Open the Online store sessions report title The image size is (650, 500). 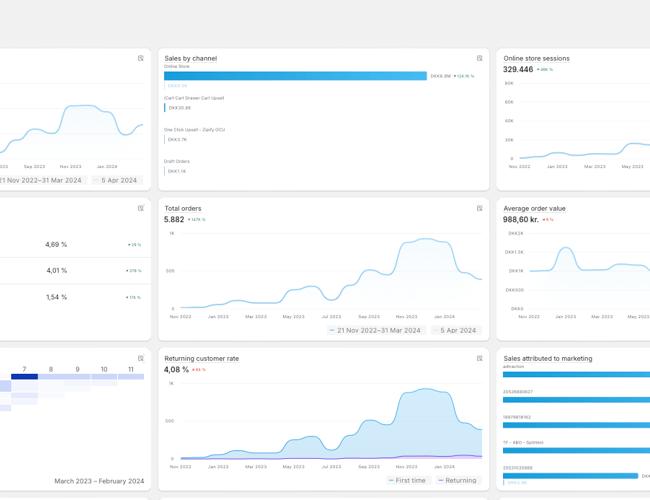pos(536,58)
